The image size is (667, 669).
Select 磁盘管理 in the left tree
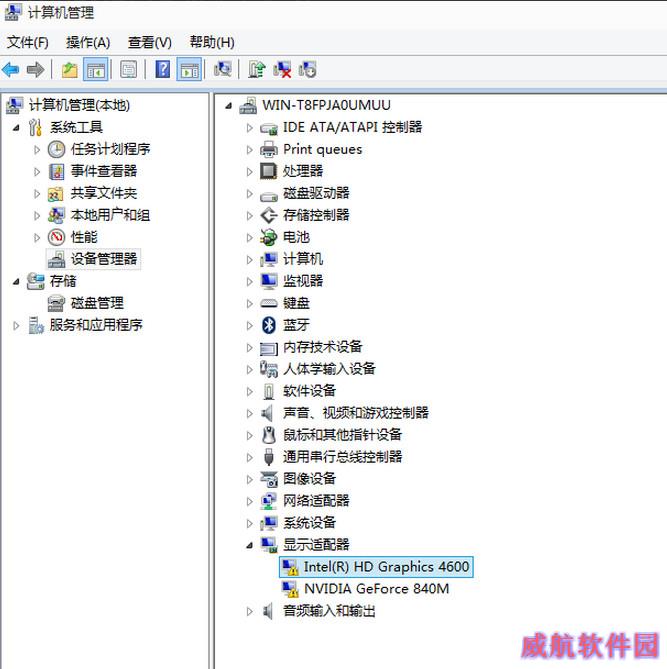point(97,303)
